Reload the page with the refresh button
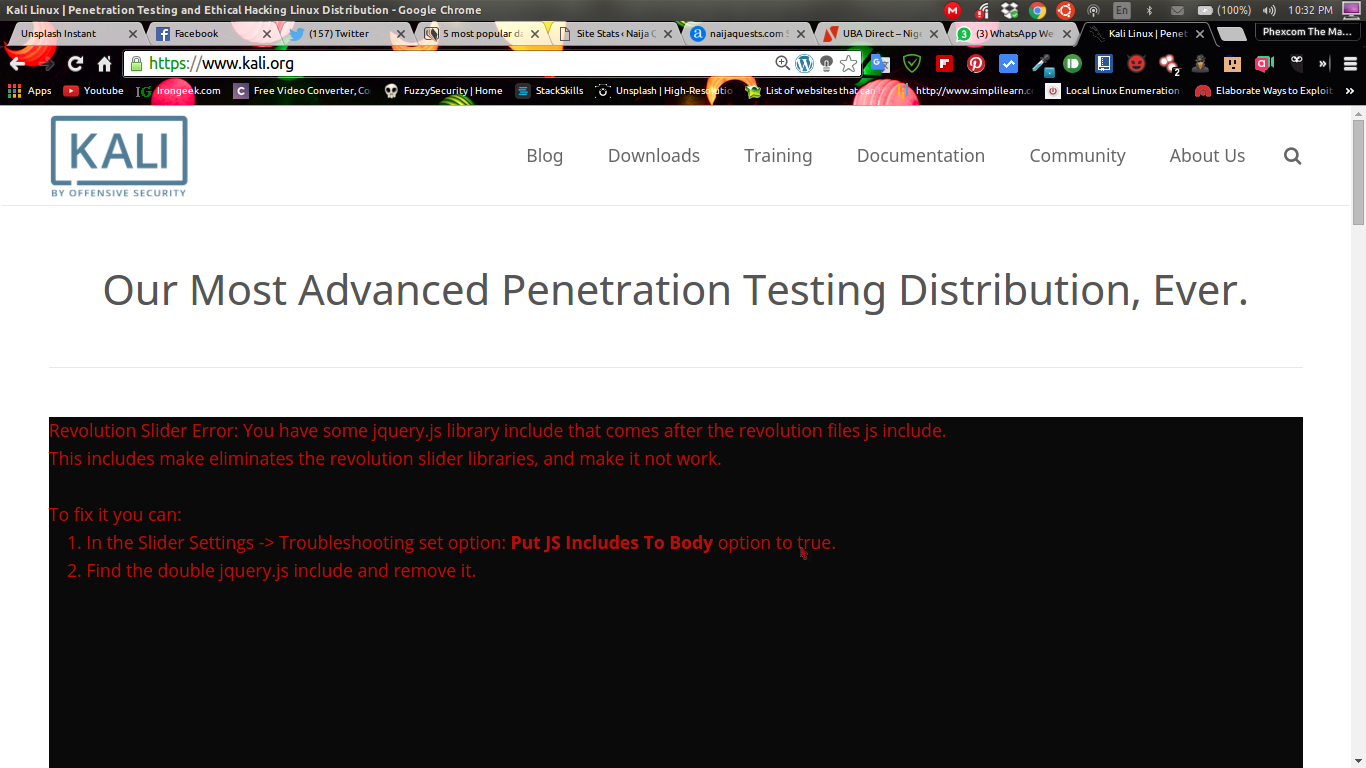1366x768 pixels. coord(75,64)
